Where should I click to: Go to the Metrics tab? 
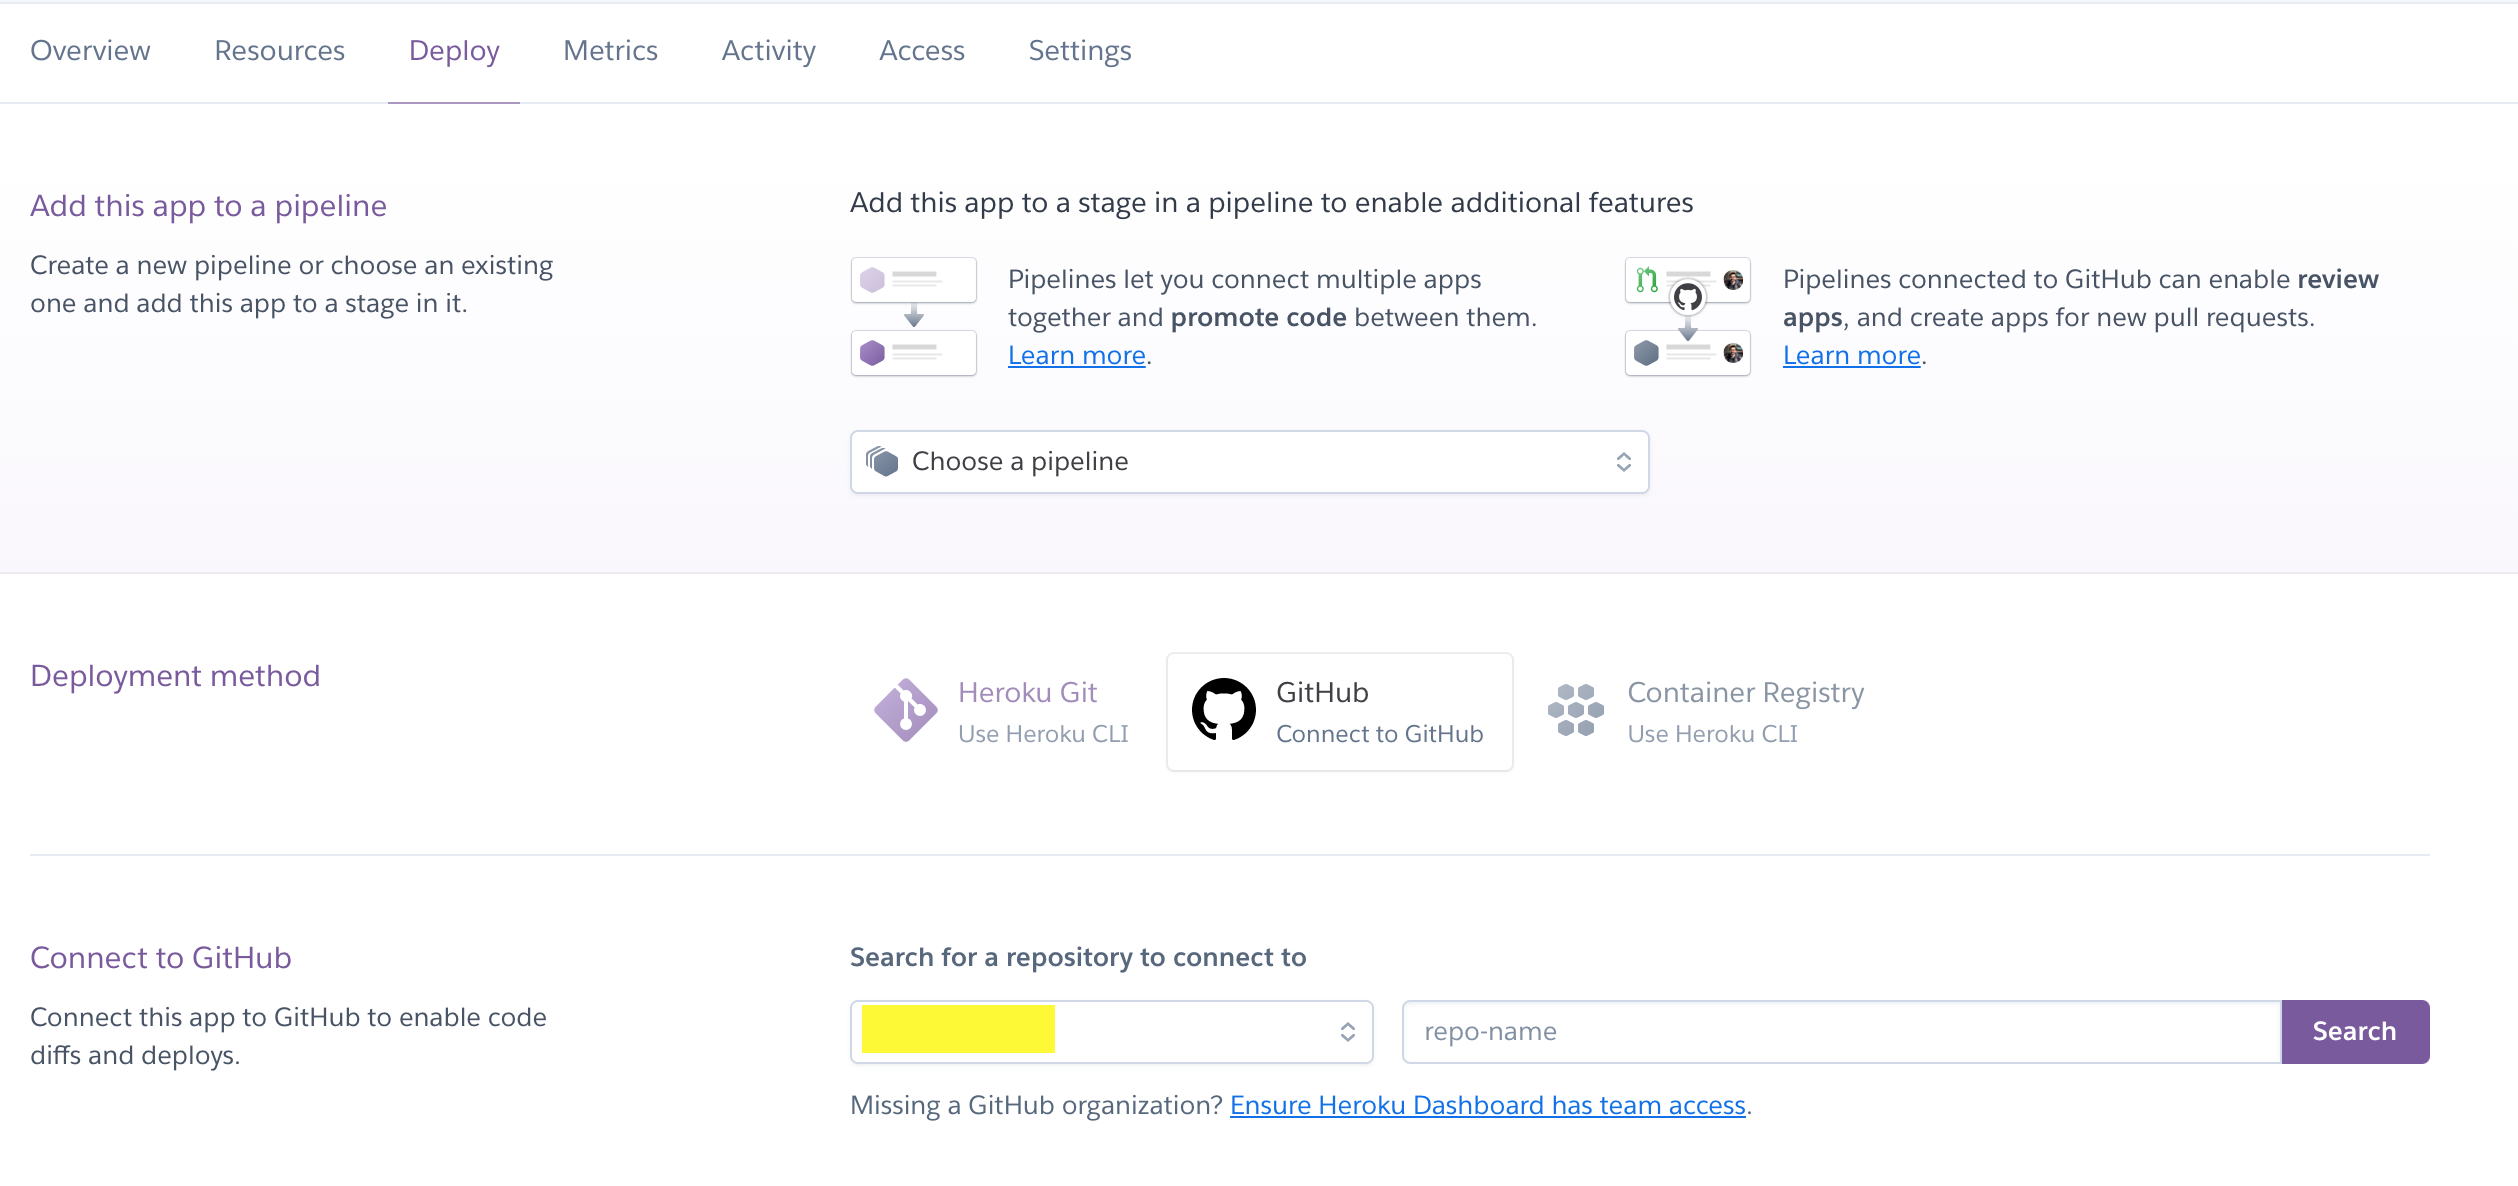pyautogui.click(x=610, y=50)
